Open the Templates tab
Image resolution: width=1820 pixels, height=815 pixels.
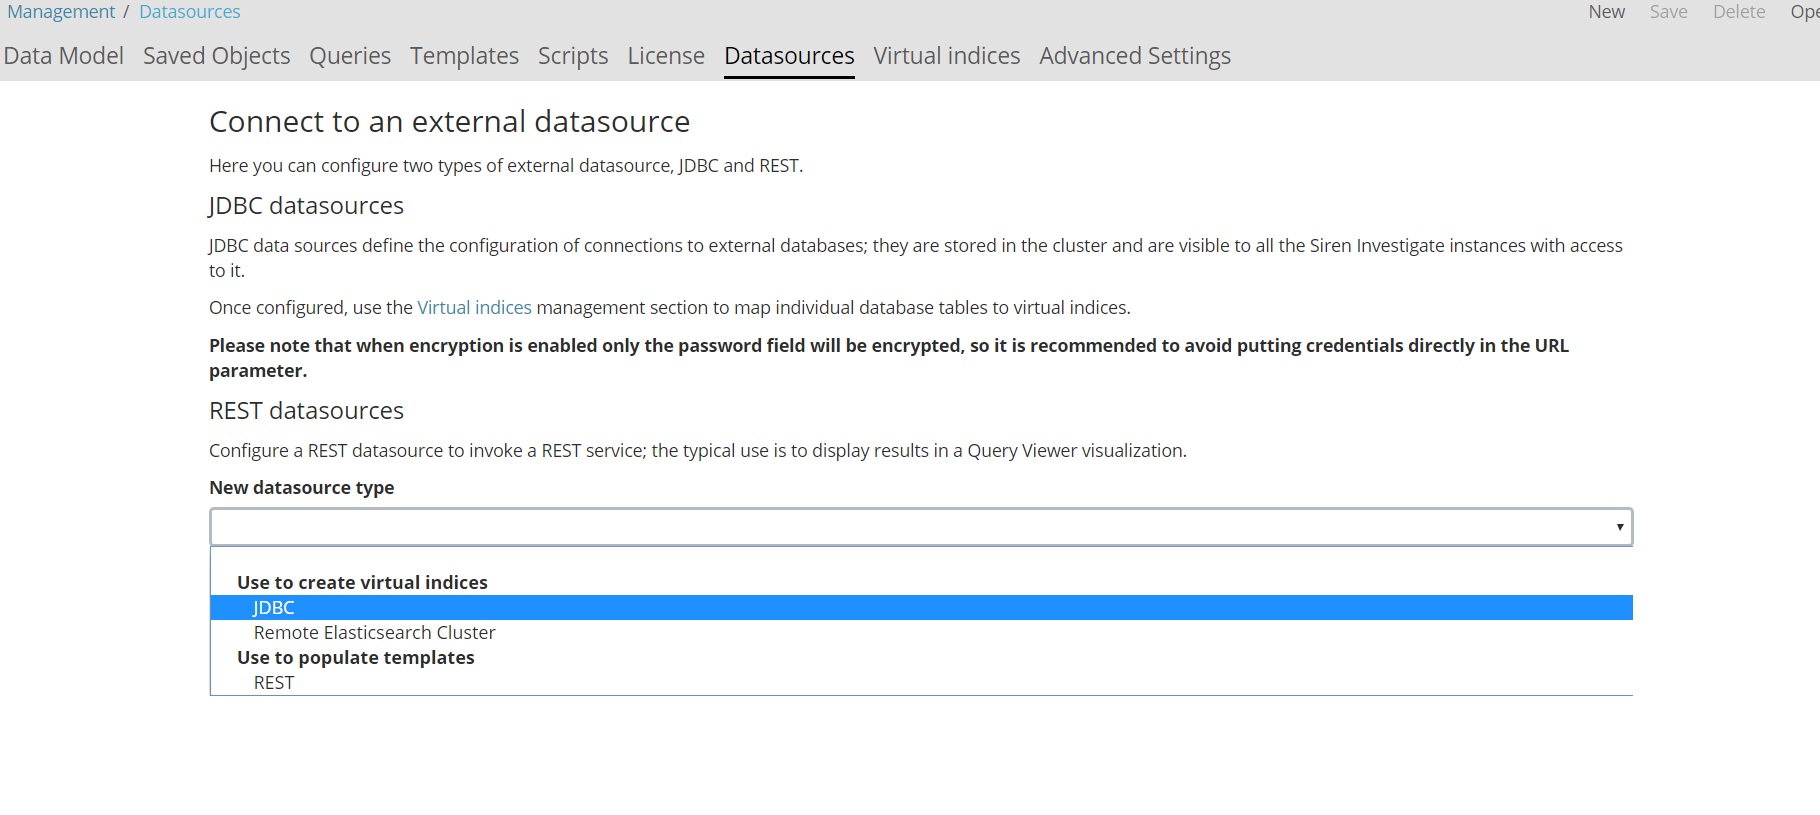point(464,56)
